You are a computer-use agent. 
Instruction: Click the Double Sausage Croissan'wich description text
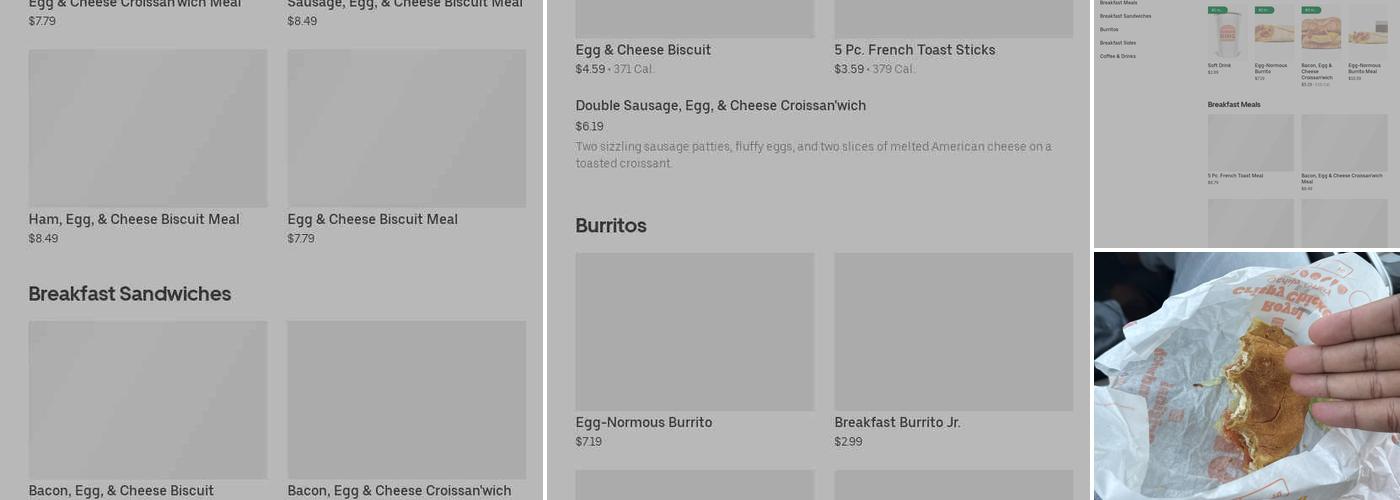click(813, 155)
